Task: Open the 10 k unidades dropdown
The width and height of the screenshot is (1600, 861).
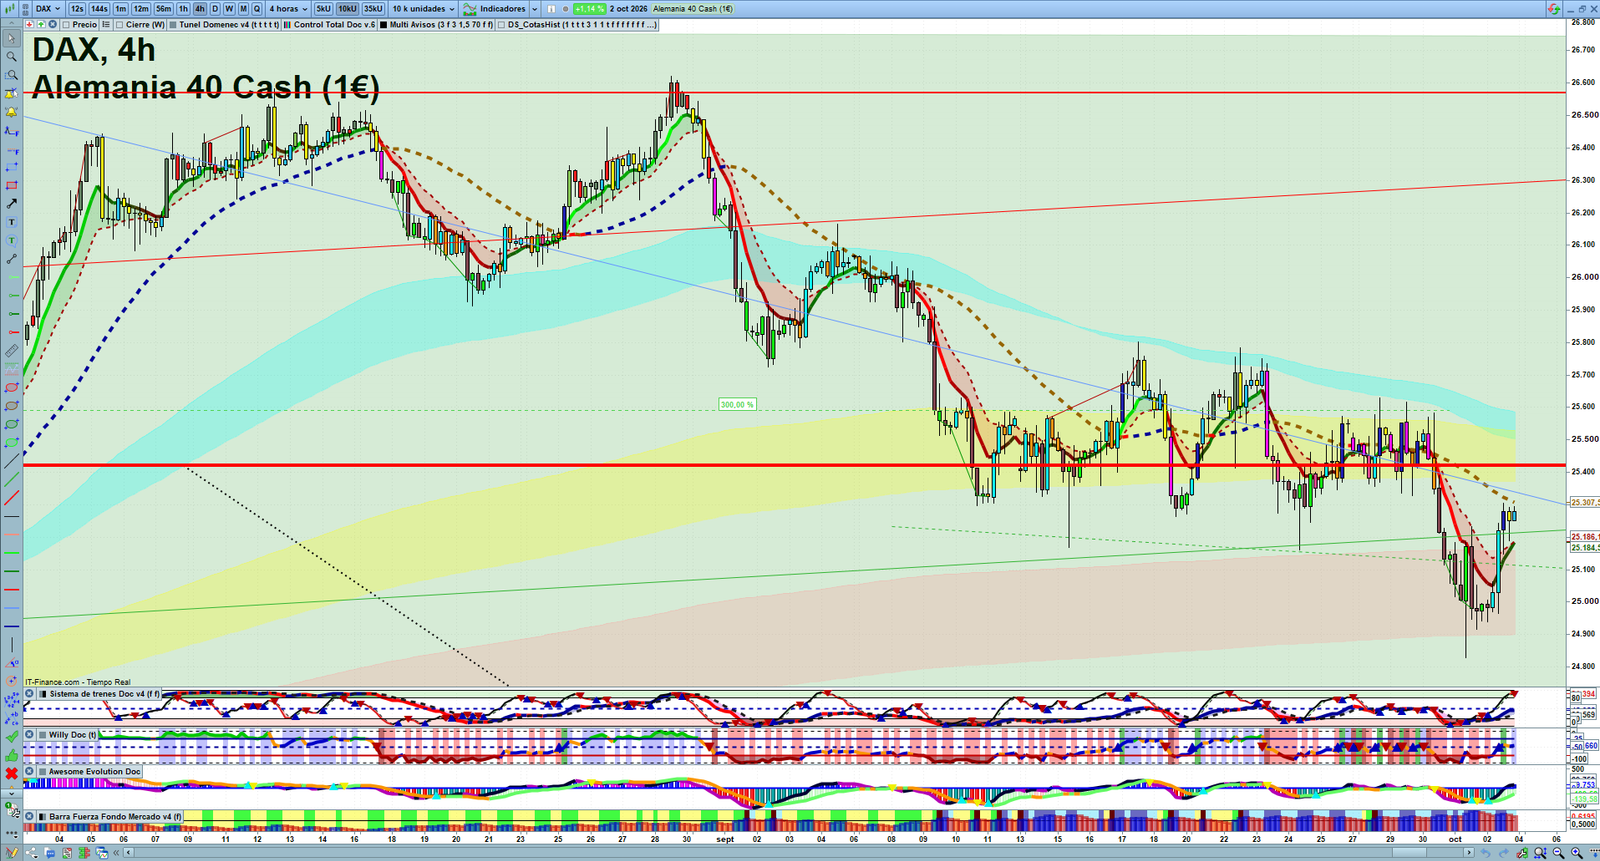Action: click(x=423, y=8)
